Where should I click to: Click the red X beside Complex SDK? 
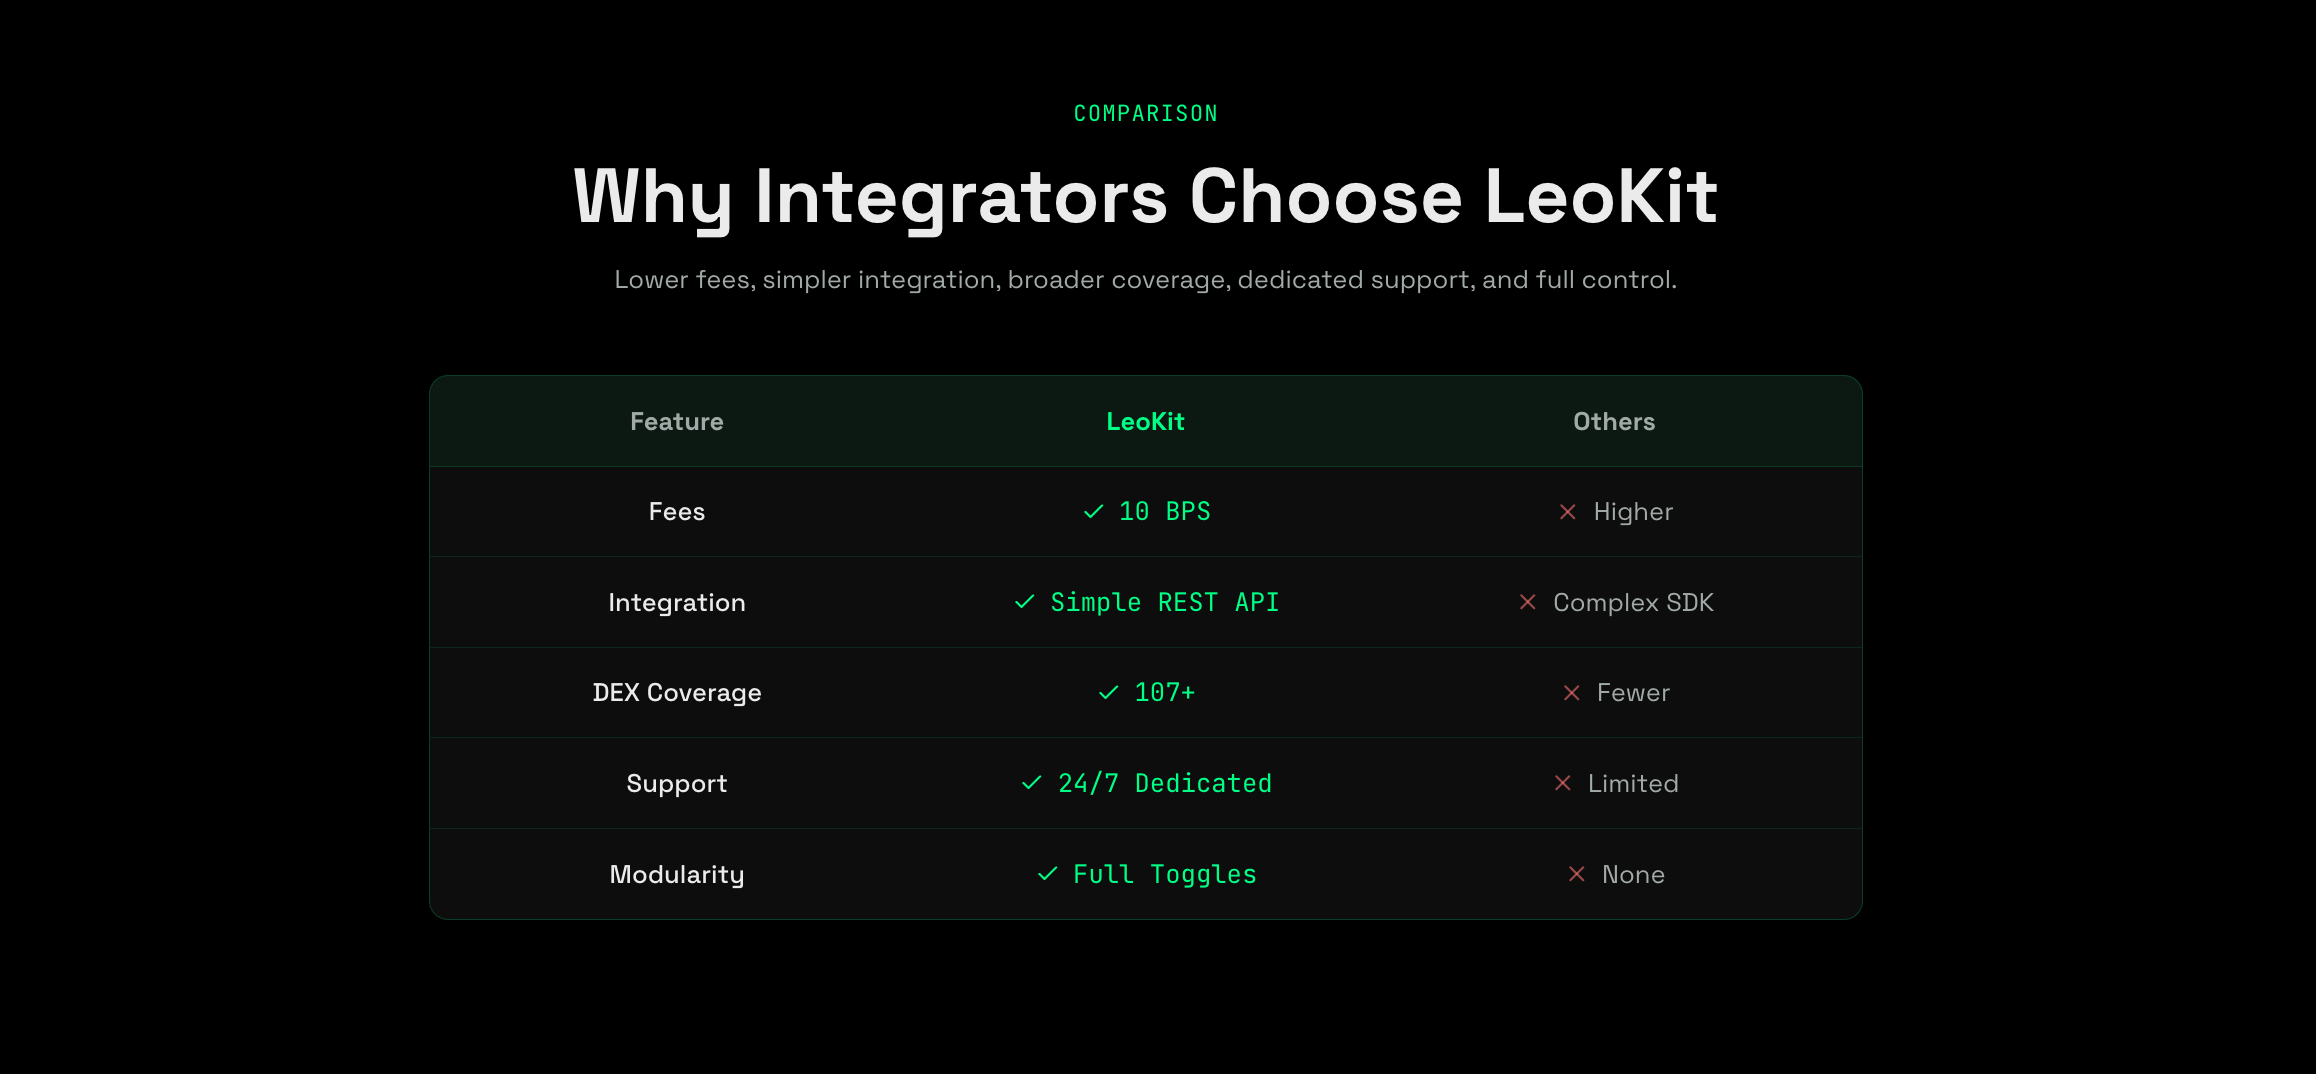pos(1527,602)
